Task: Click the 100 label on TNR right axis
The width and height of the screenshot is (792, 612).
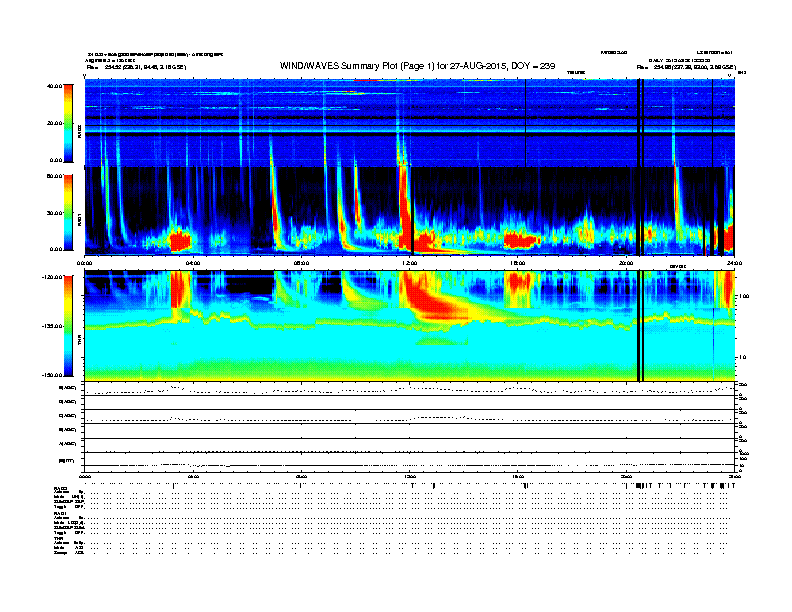Action: click(x=744, y=296)
